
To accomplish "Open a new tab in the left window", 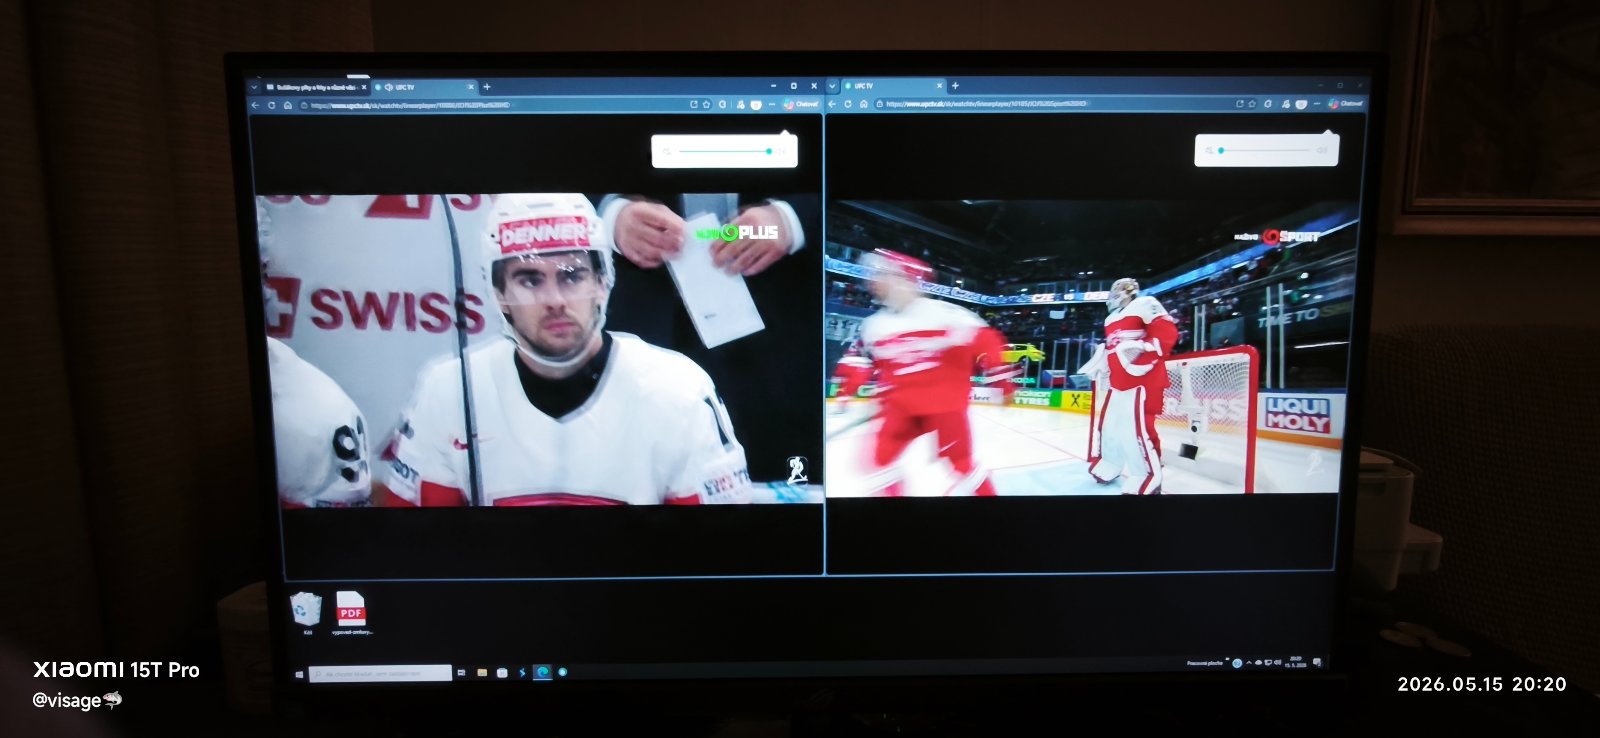I will (x=487, y=87).
